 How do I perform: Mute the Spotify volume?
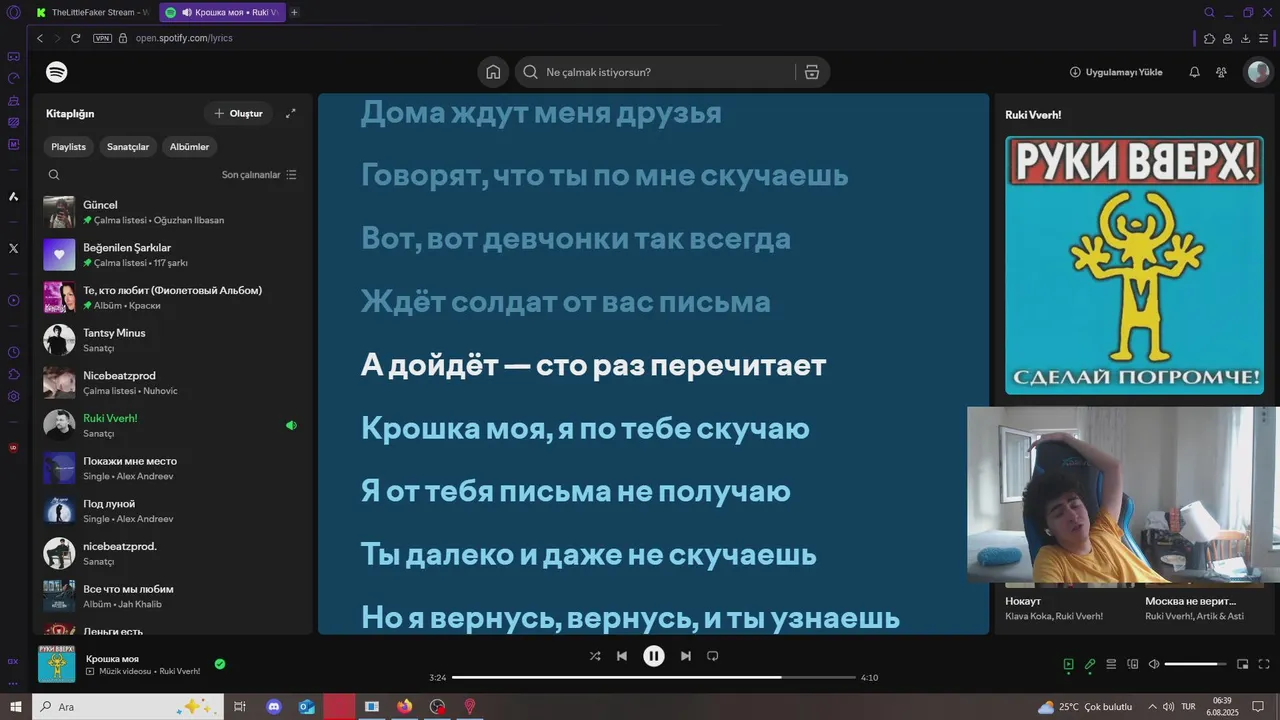click(x=1154, y=664)
